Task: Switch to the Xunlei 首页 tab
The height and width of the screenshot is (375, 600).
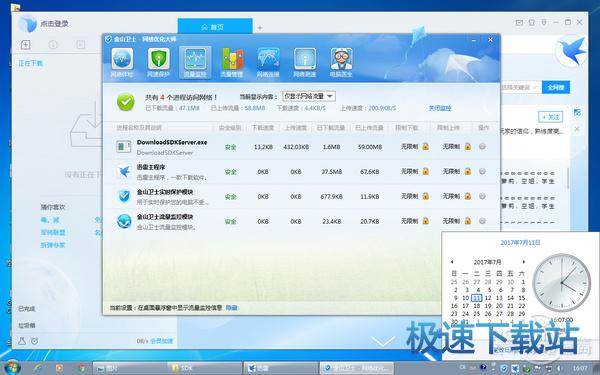Action: [215, 27]
